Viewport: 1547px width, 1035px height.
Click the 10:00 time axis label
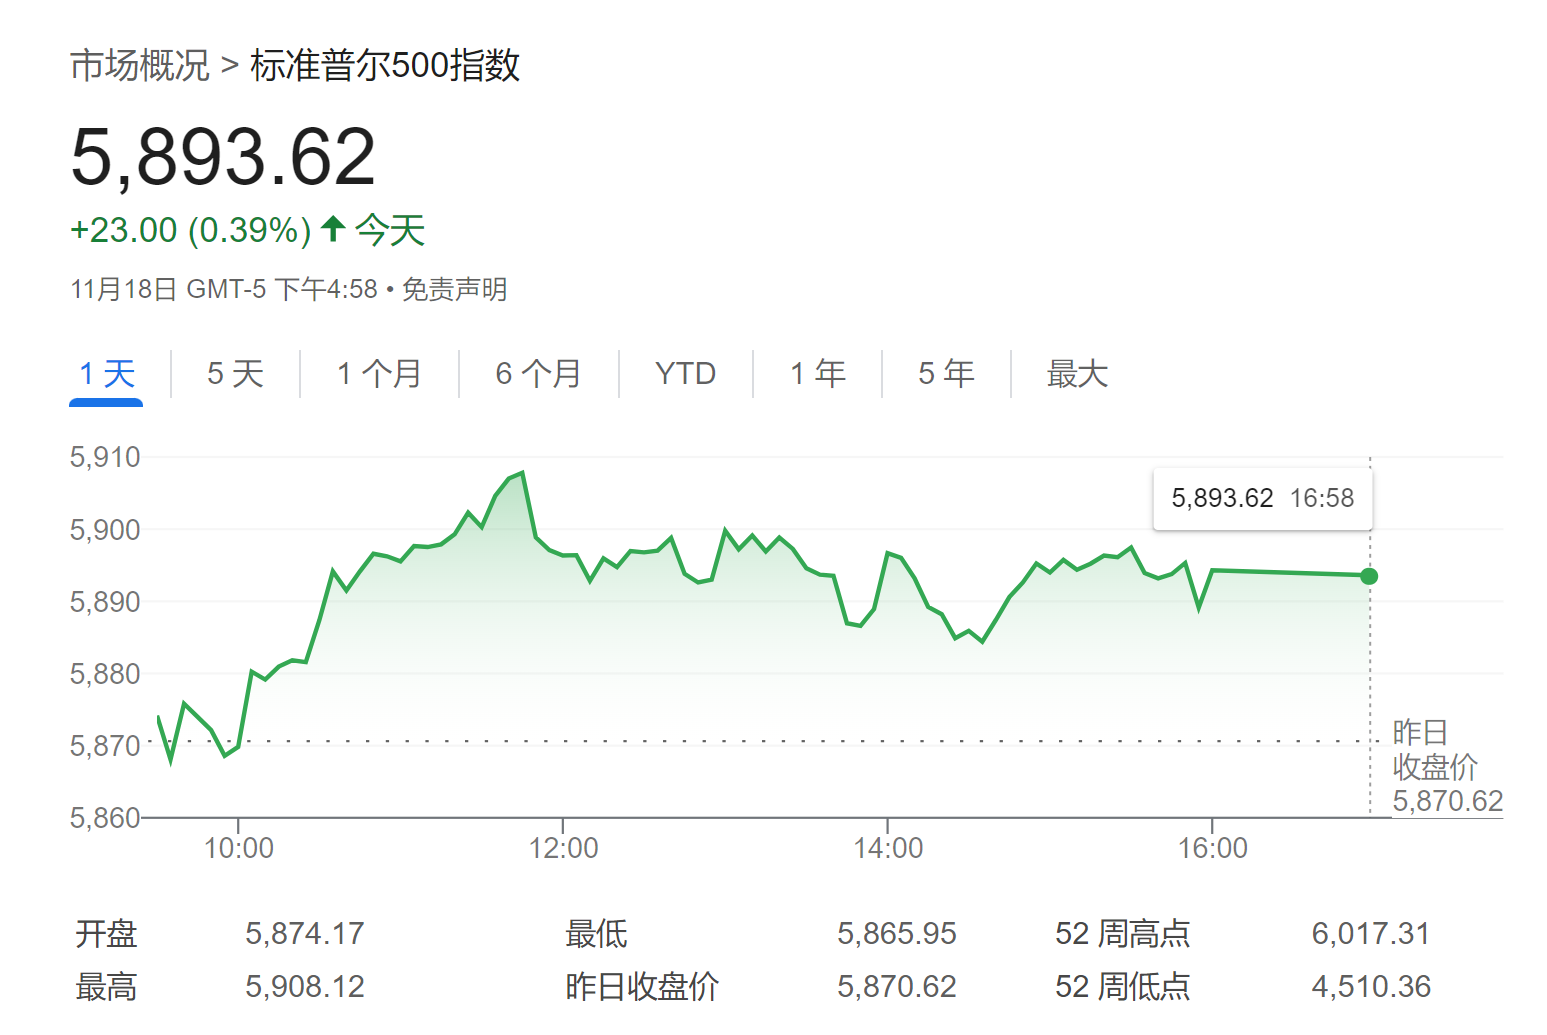(x=238, y=848)
